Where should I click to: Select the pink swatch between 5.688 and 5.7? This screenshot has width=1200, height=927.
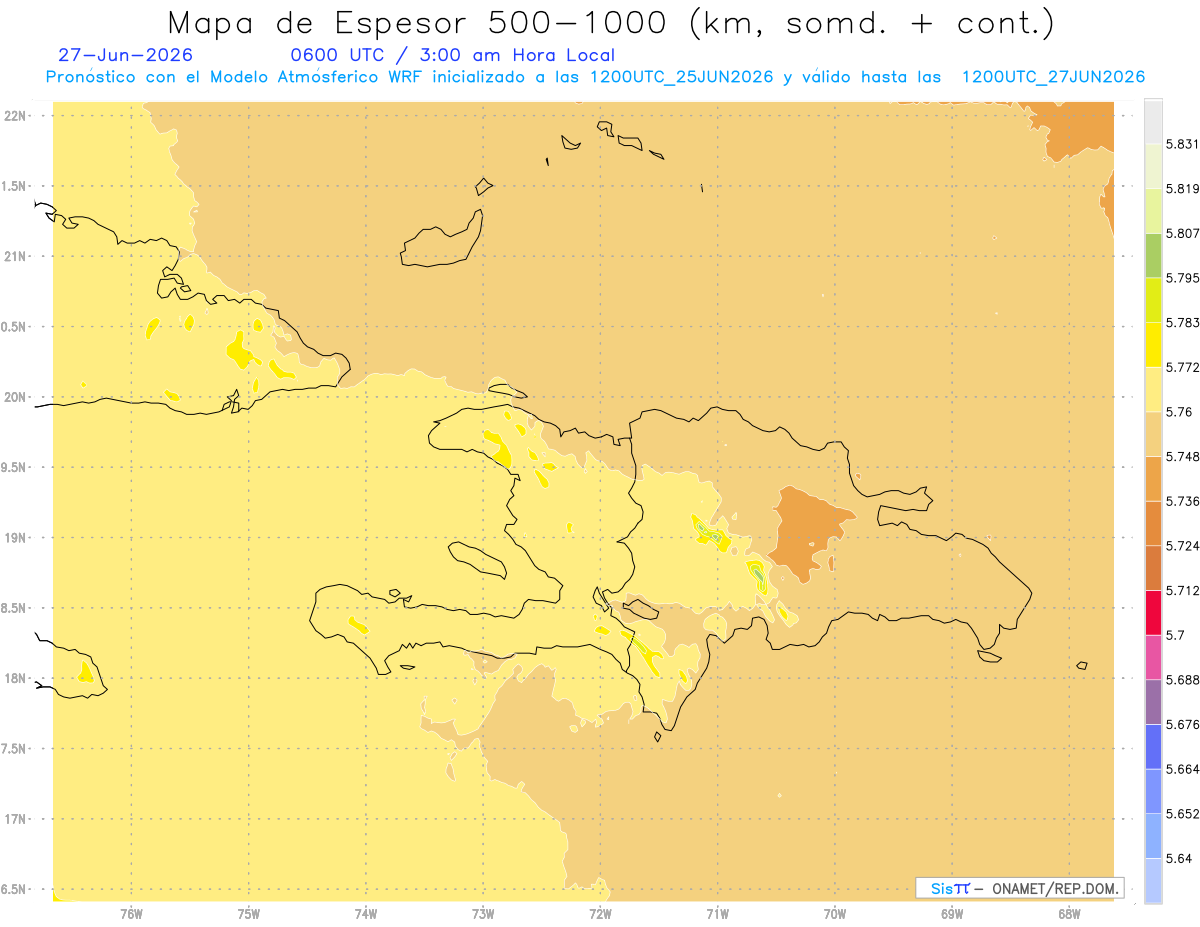(1153, 658)
